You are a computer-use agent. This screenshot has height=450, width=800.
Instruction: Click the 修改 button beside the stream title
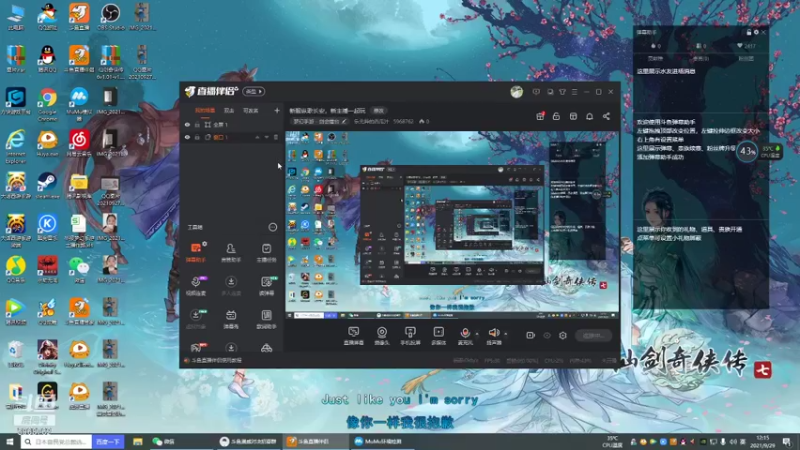click(379, 111)
